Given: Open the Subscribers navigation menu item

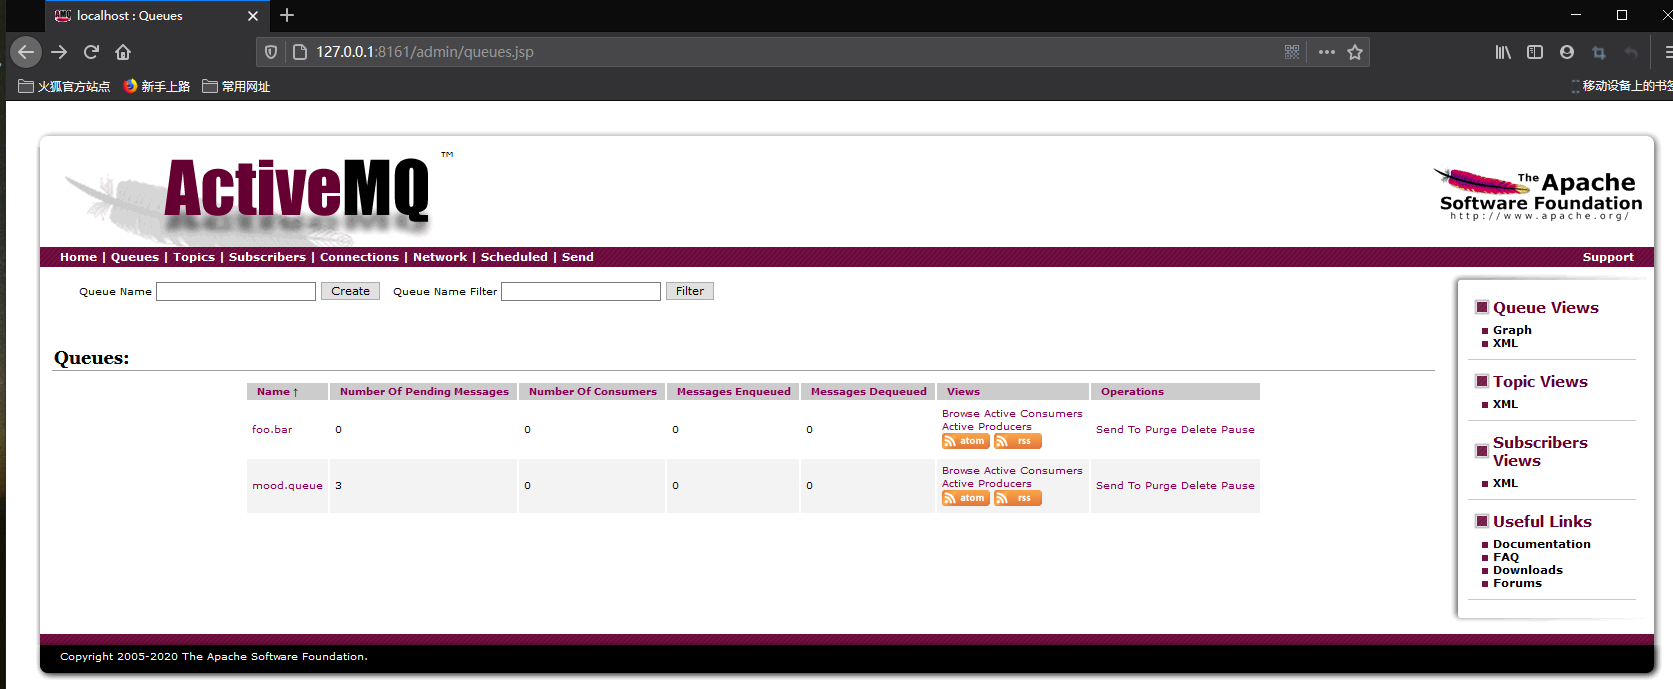Looking at the screenshot, I should [x=267, y=257].
